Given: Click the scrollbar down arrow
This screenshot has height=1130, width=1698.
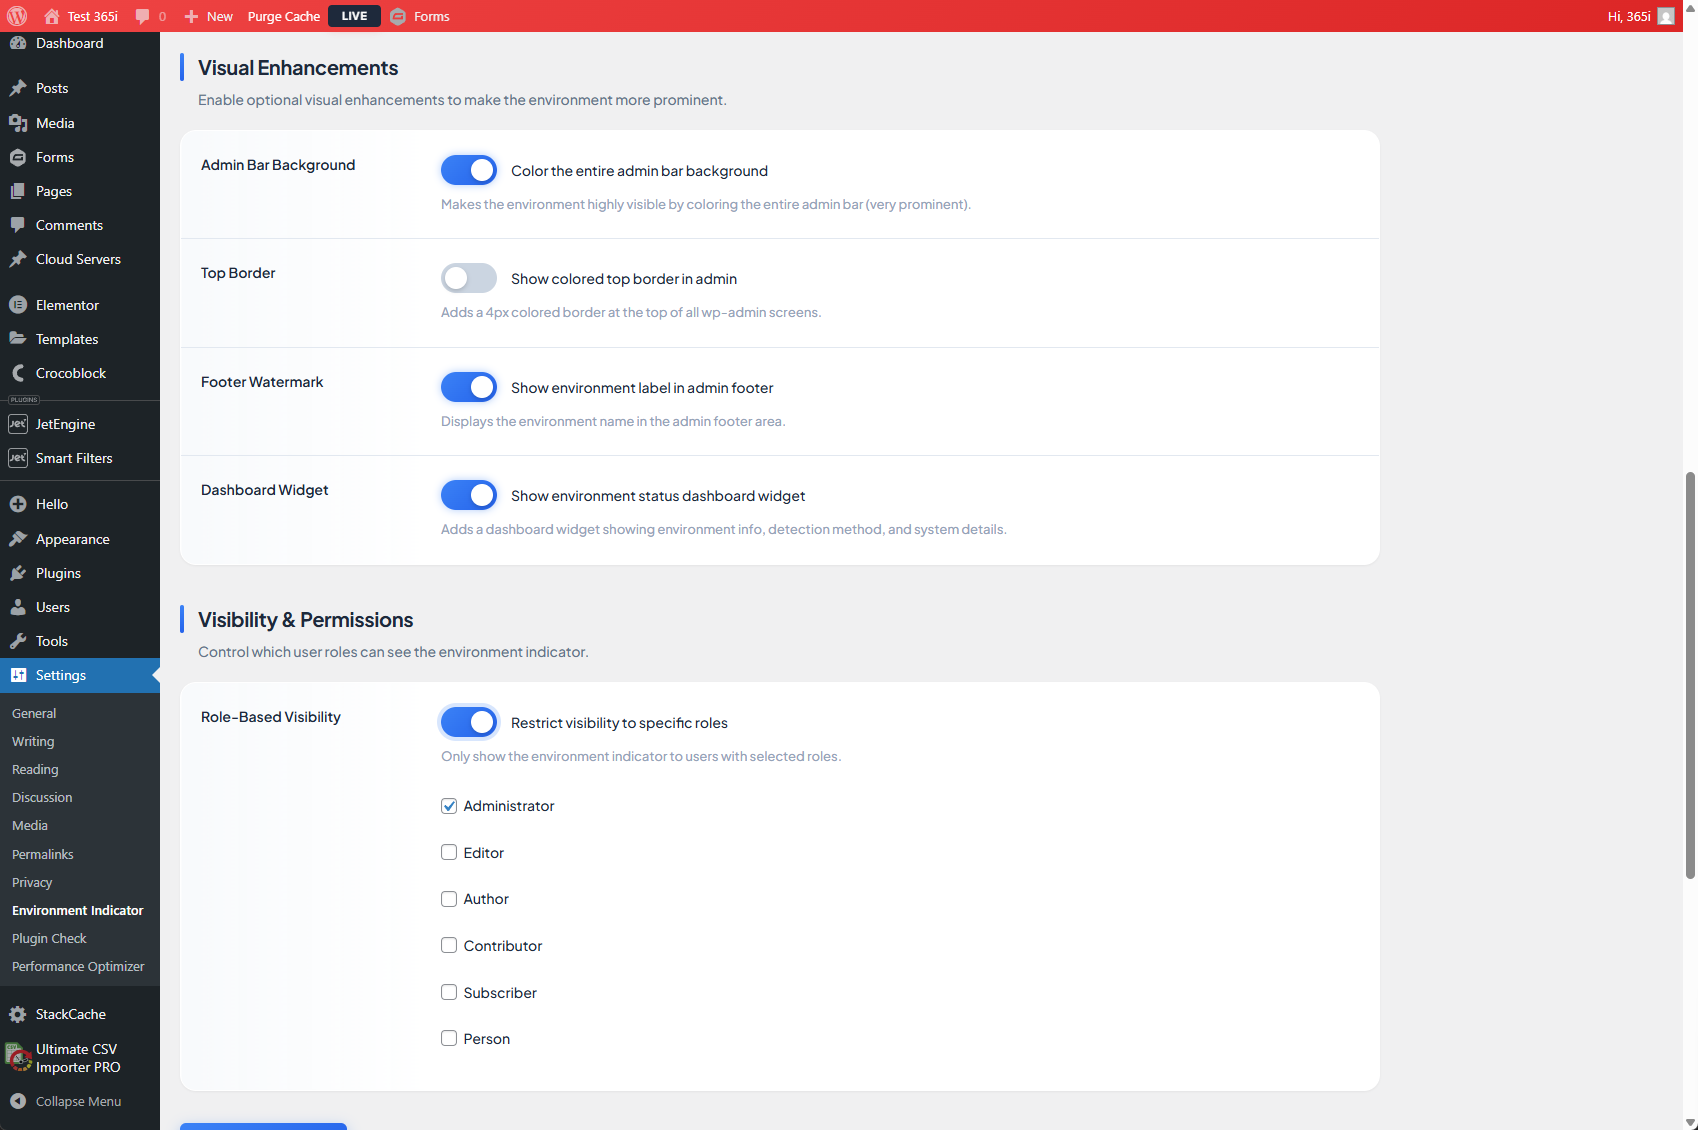Looking at the screenshot, I should pyautogui.click(x=1690, y=1121).
